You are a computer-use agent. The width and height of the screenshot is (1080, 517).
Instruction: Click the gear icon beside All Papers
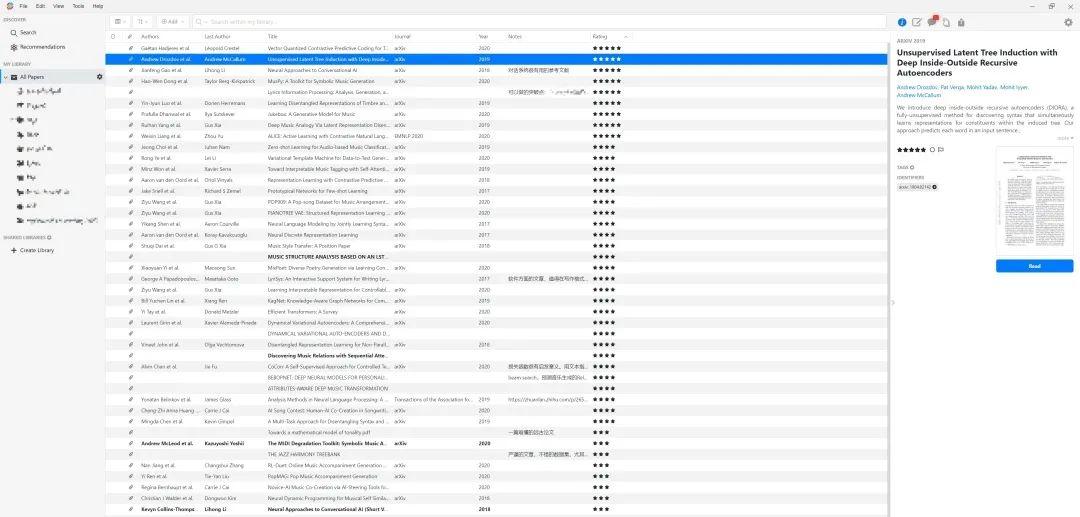point(99,77)
